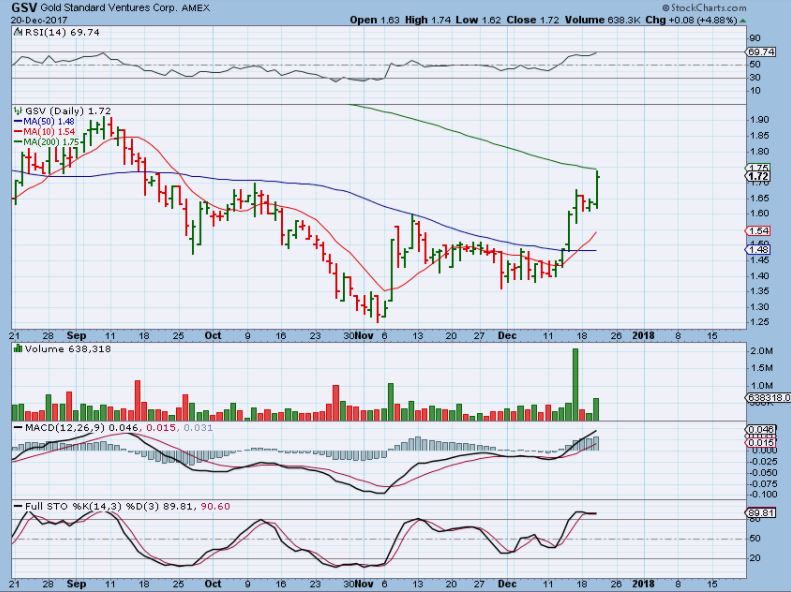This screenshot has height=592, width=791.
Task: Click the Volume bars legend icon
Action: click(x=18, y=349)
